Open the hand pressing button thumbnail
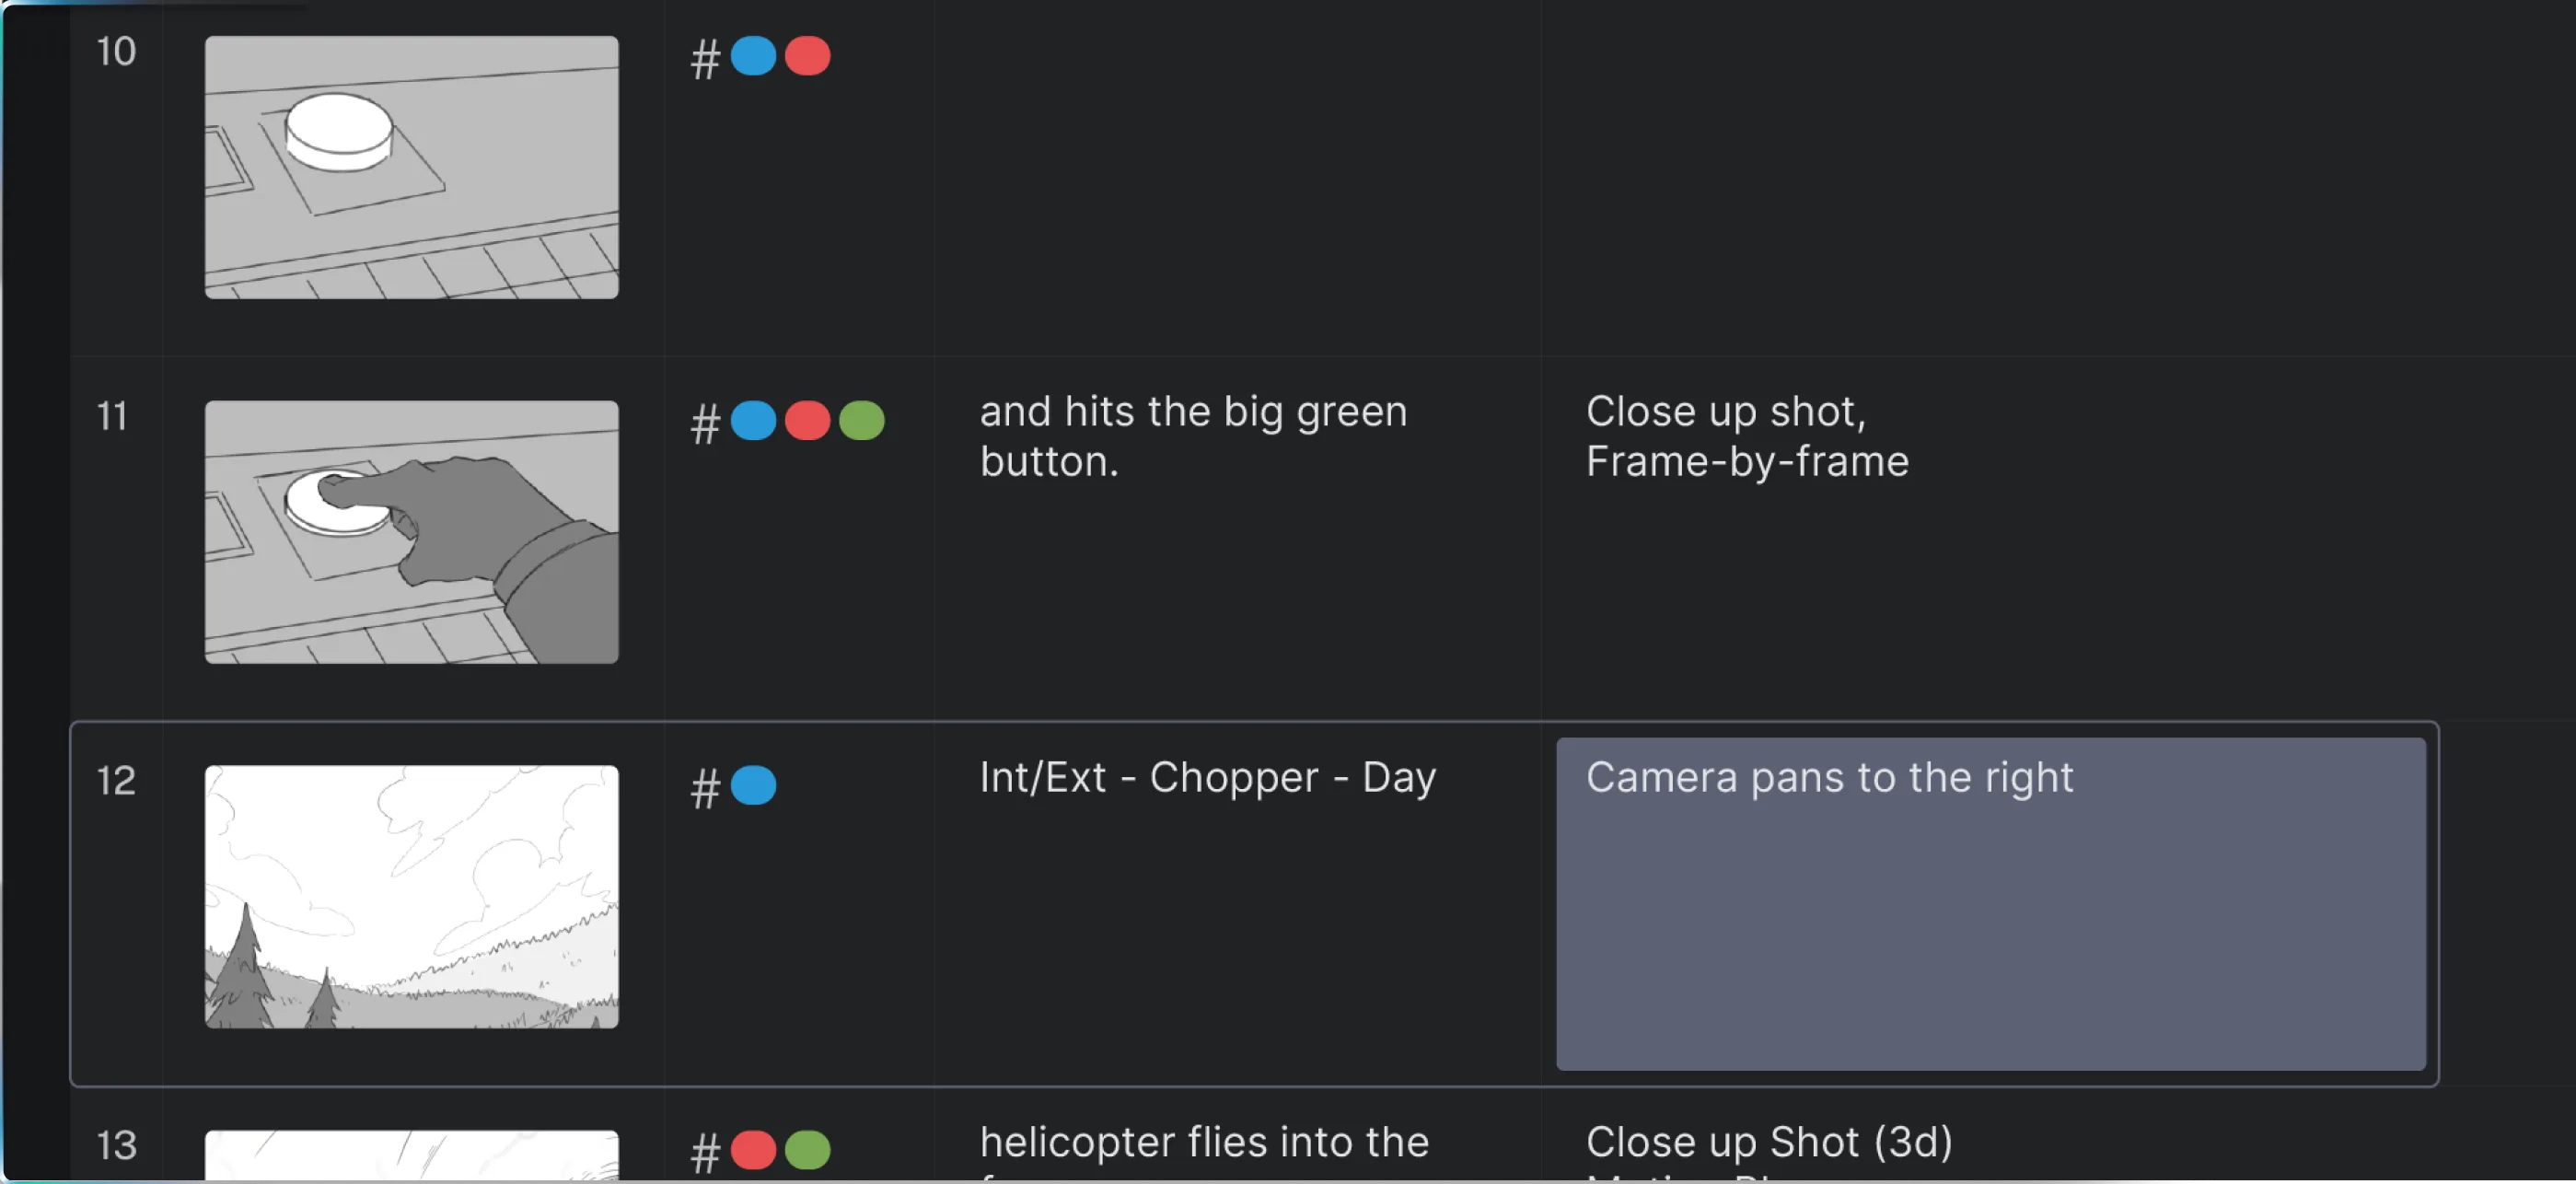2576x1184 pixels. point(411,532)
